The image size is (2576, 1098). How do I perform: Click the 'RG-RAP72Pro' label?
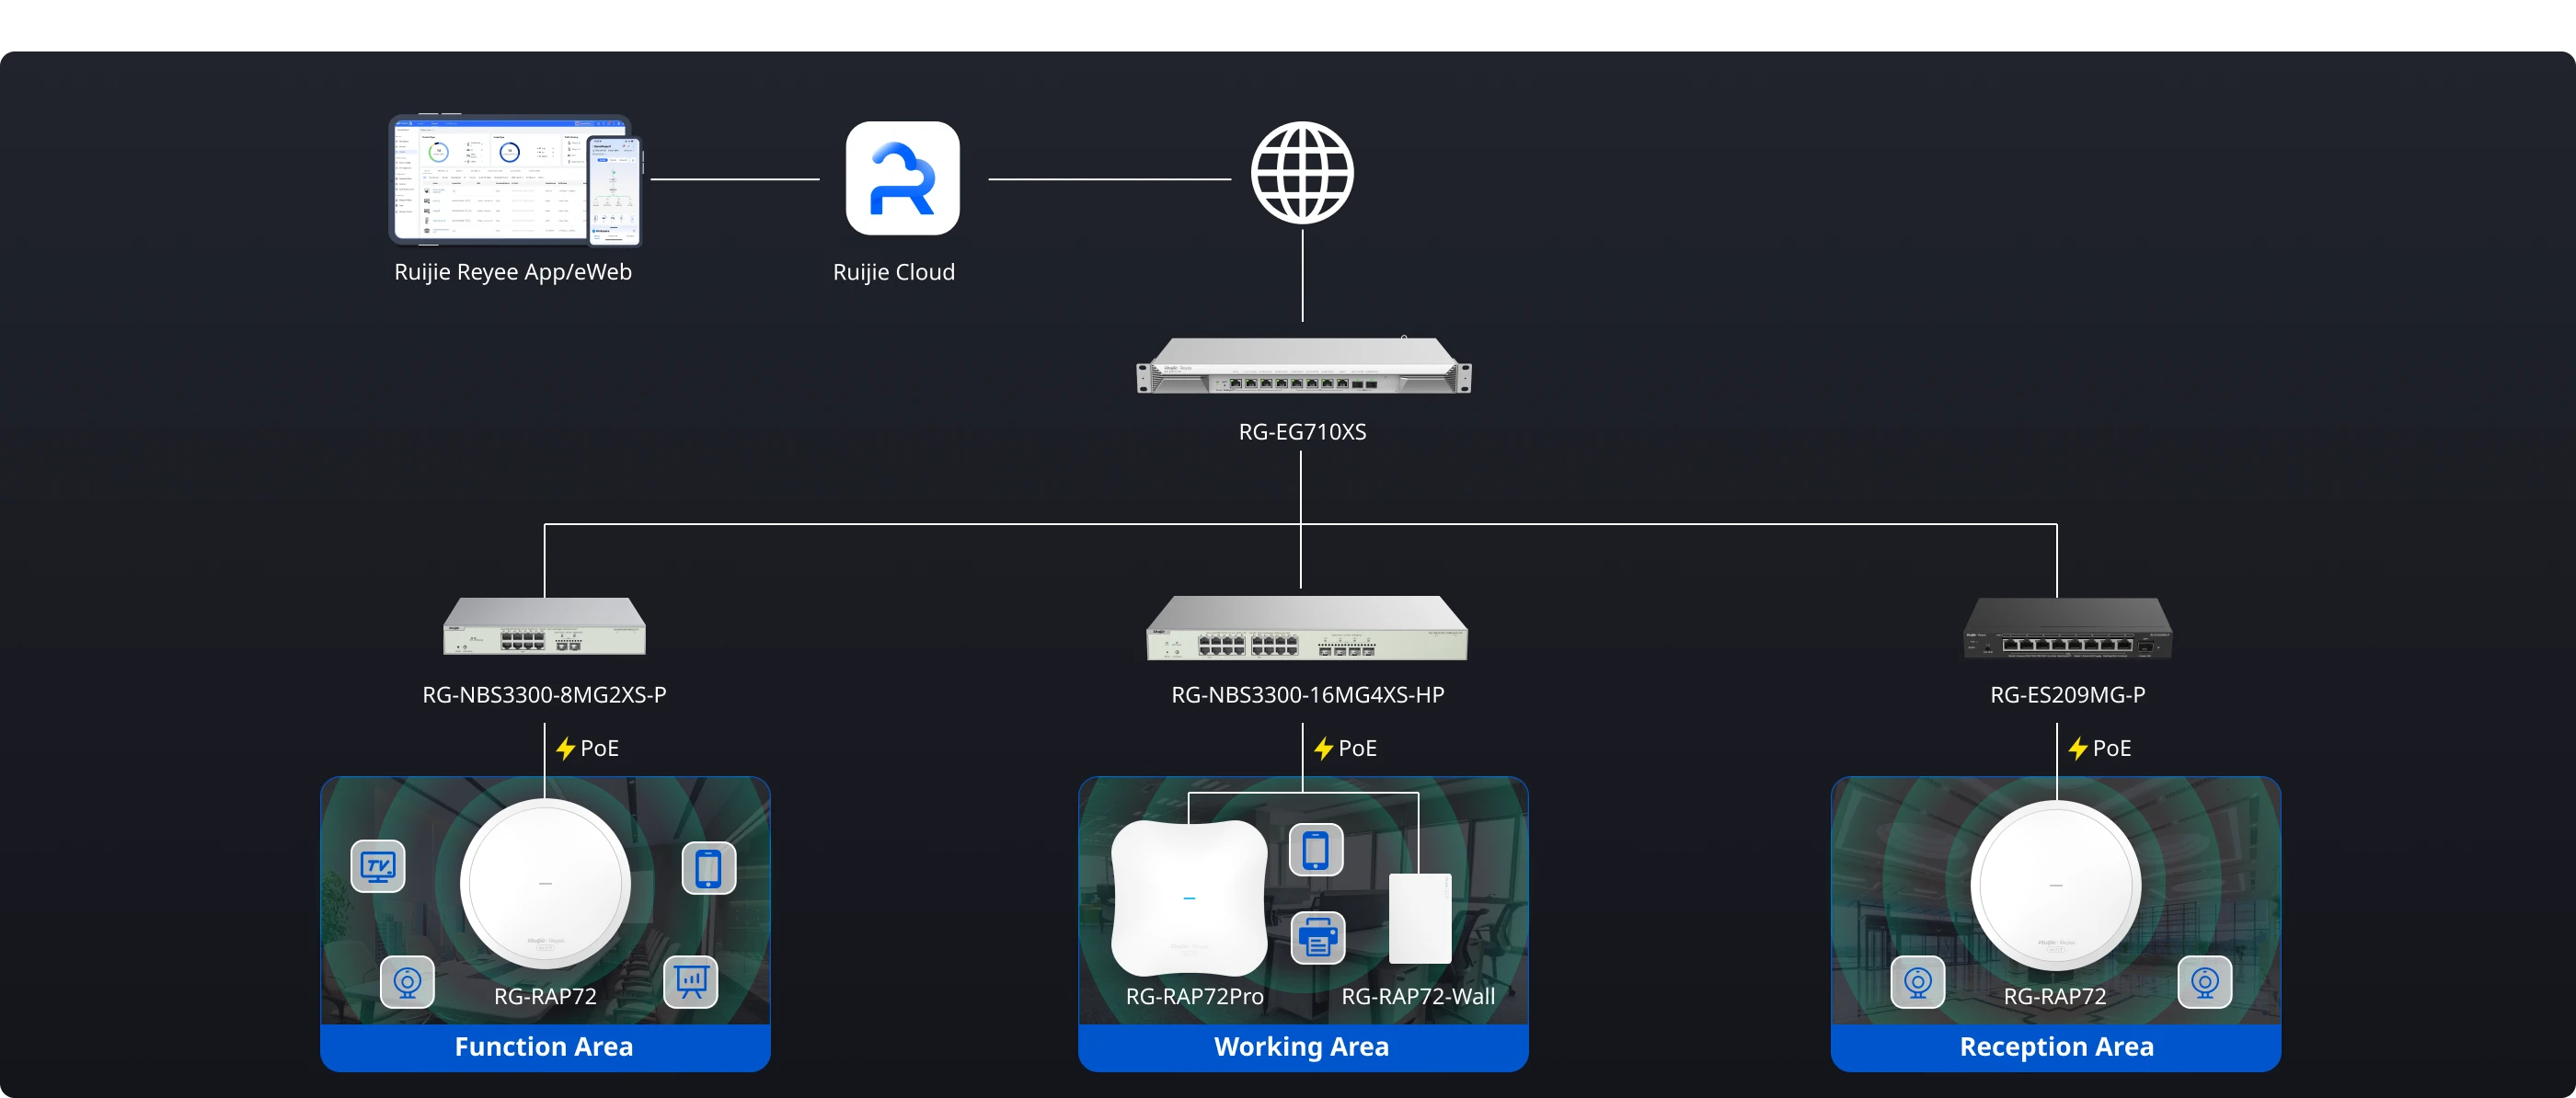[1195, 997]
